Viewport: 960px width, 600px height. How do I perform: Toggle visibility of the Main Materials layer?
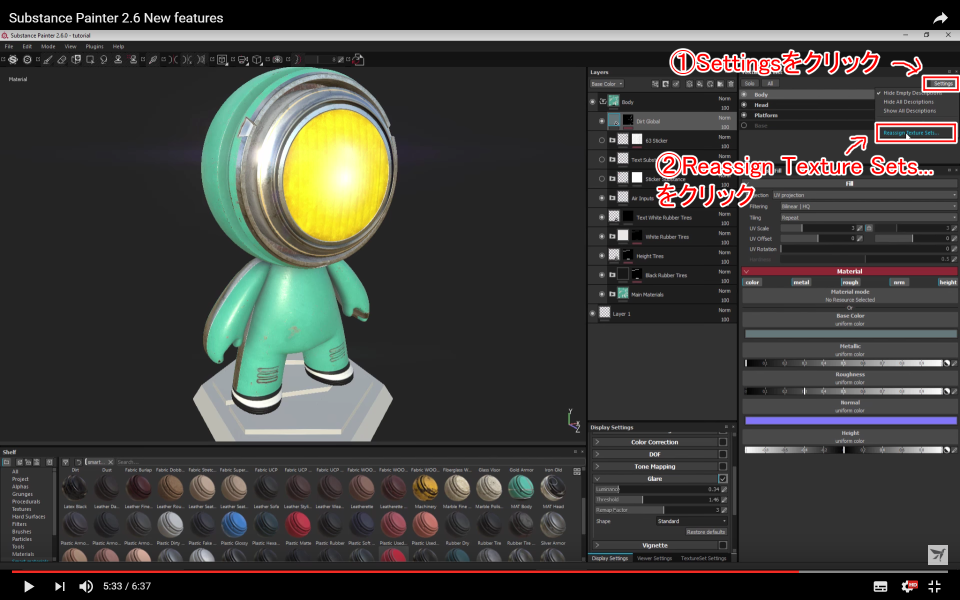point(601,294)
